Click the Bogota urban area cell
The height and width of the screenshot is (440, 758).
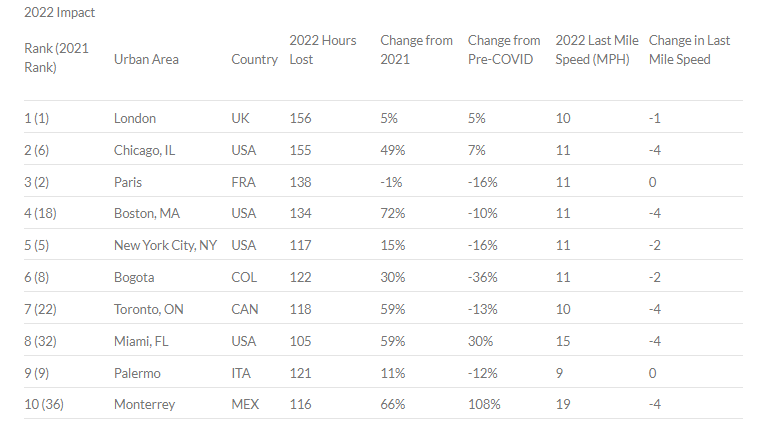134,277
